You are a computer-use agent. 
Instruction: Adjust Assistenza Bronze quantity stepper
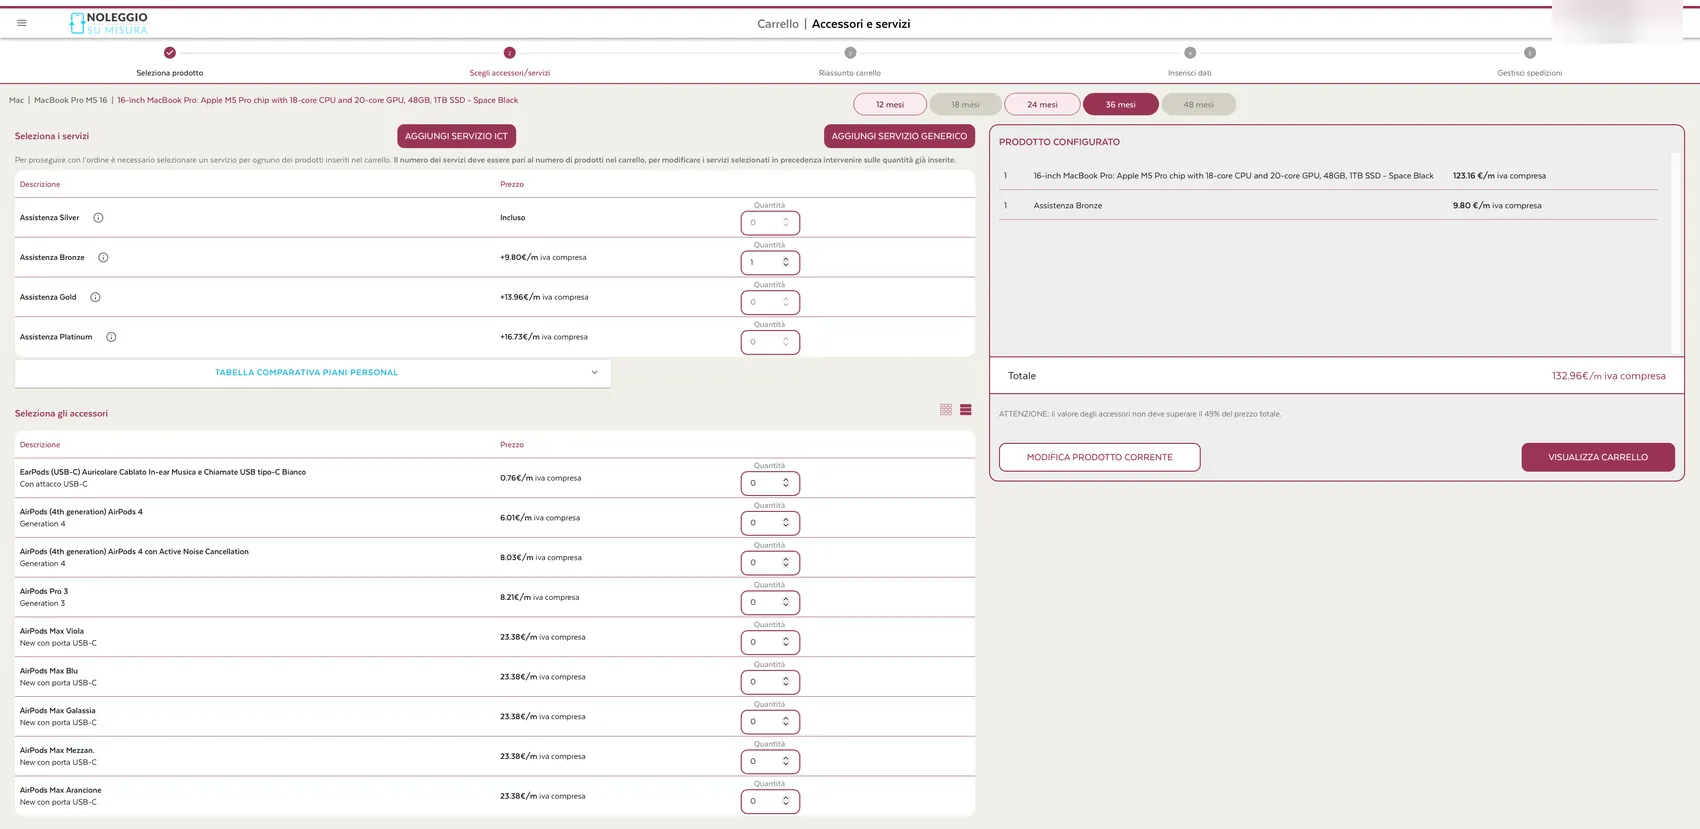[786, 263]
